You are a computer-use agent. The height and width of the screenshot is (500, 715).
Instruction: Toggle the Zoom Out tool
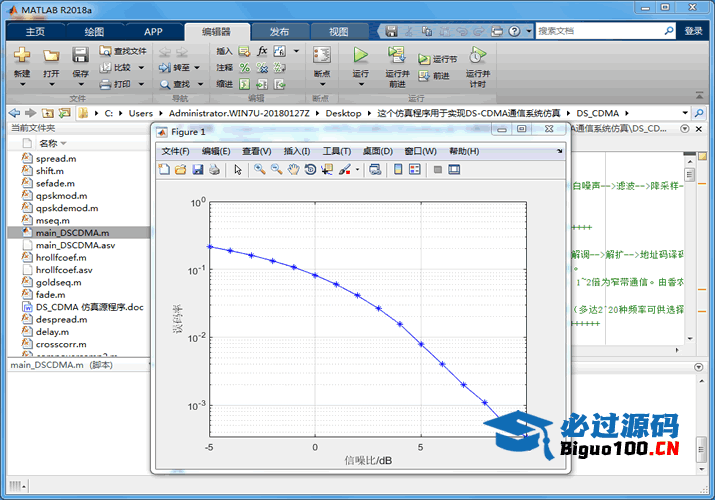pyautogui.click(x=276, y=170)
